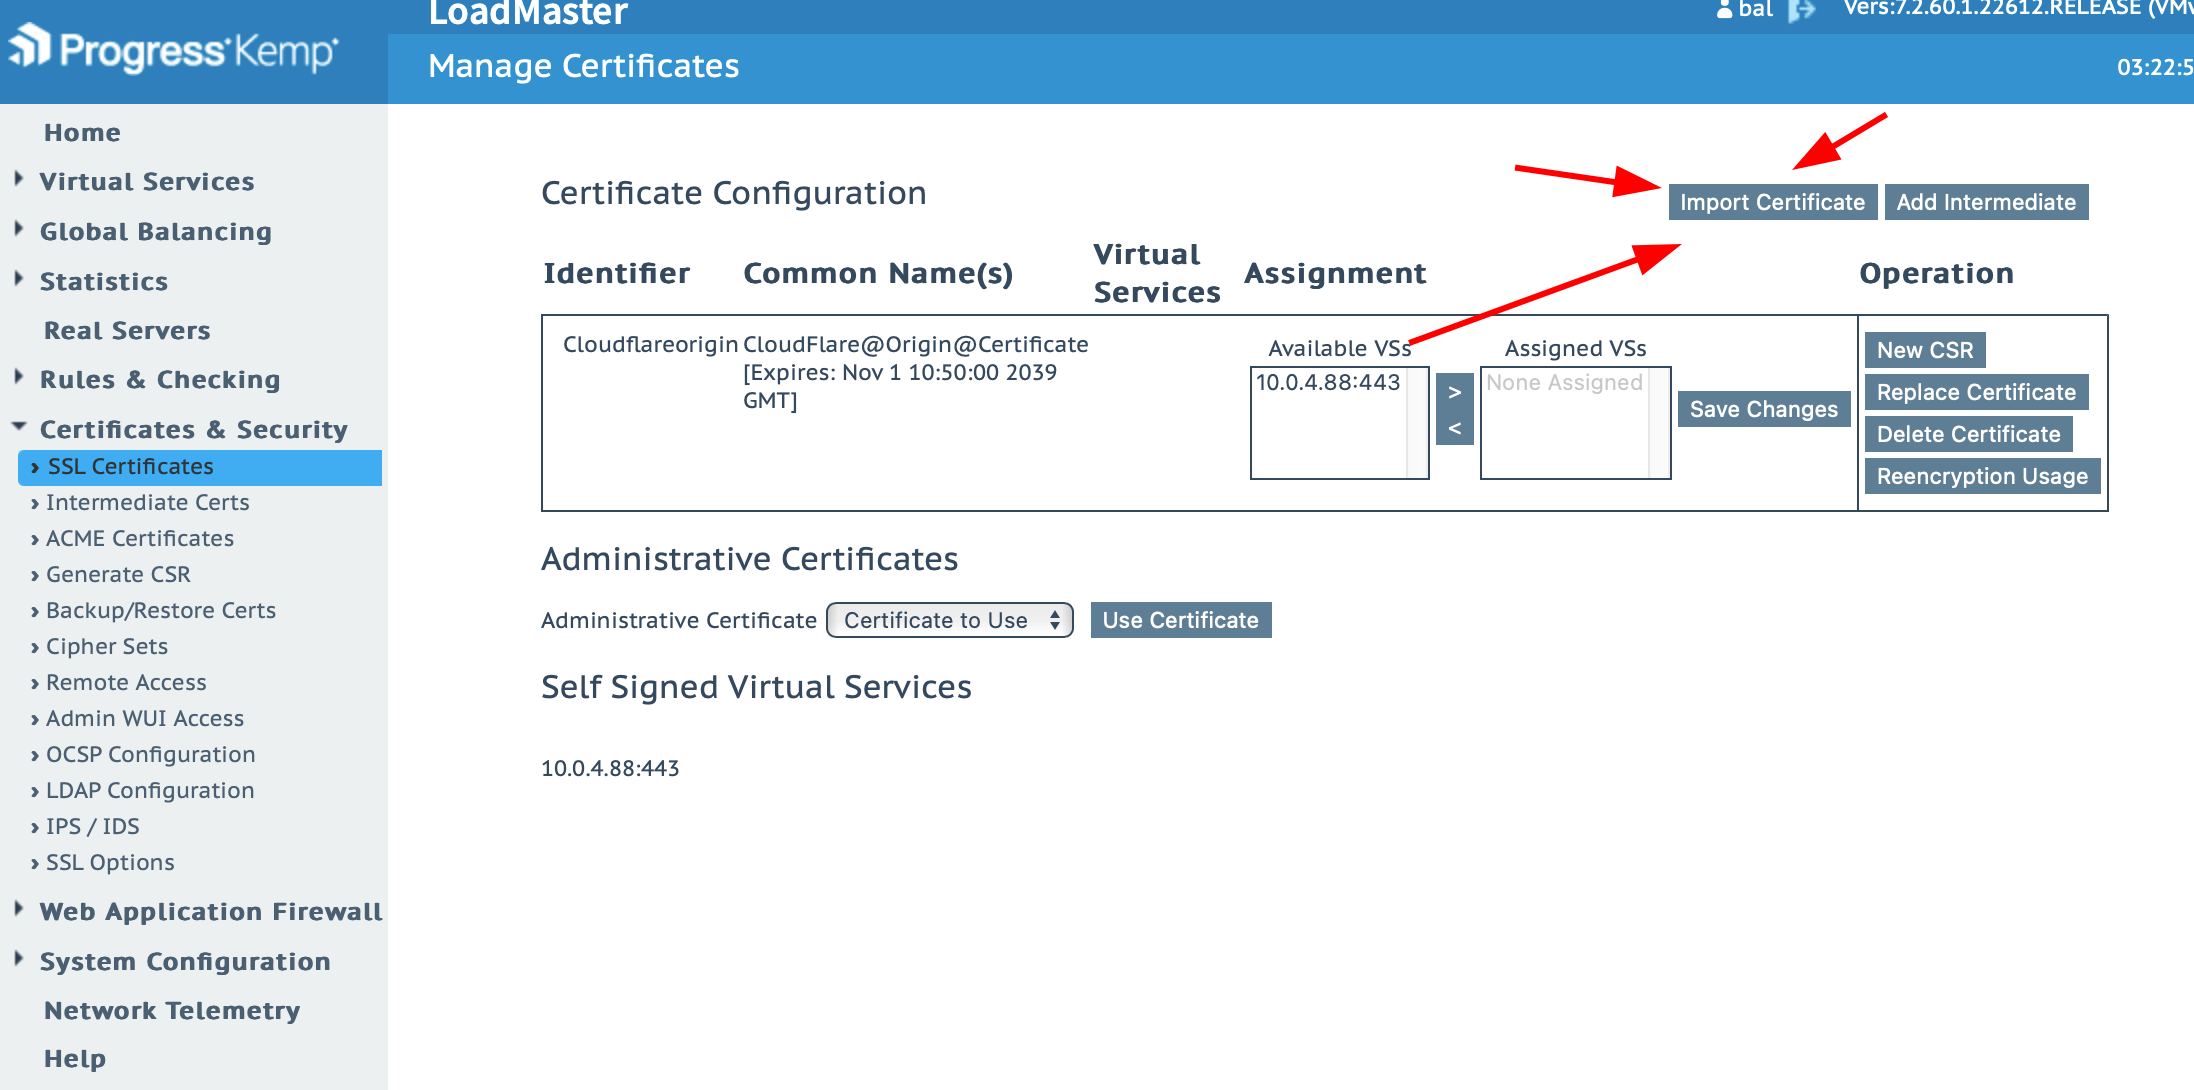Click the Assigned VSs list box
Screen dimensions: 2194x1090
pos(1565,424)
